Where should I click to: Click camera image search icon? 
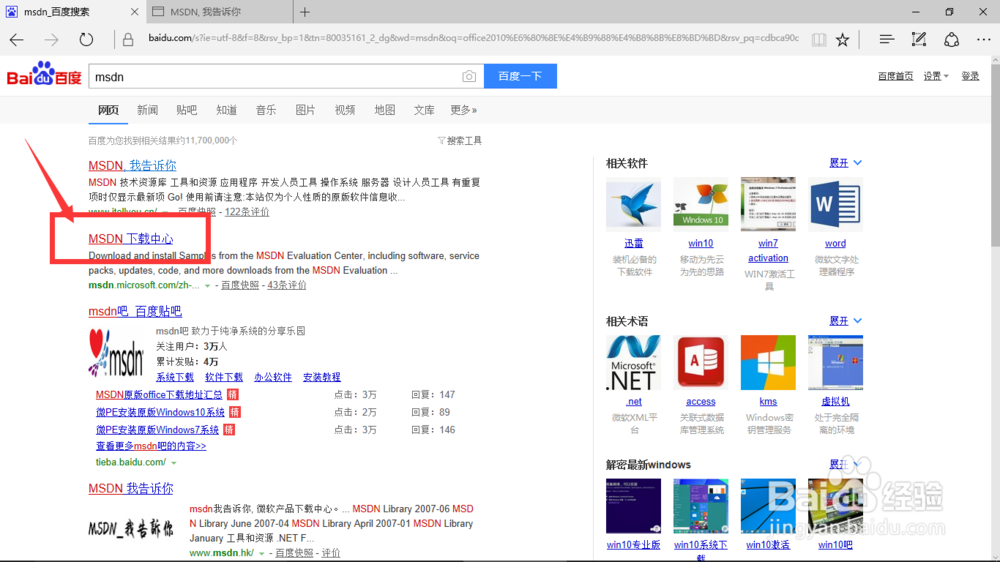pyautogui.click(x=469, y=77)
